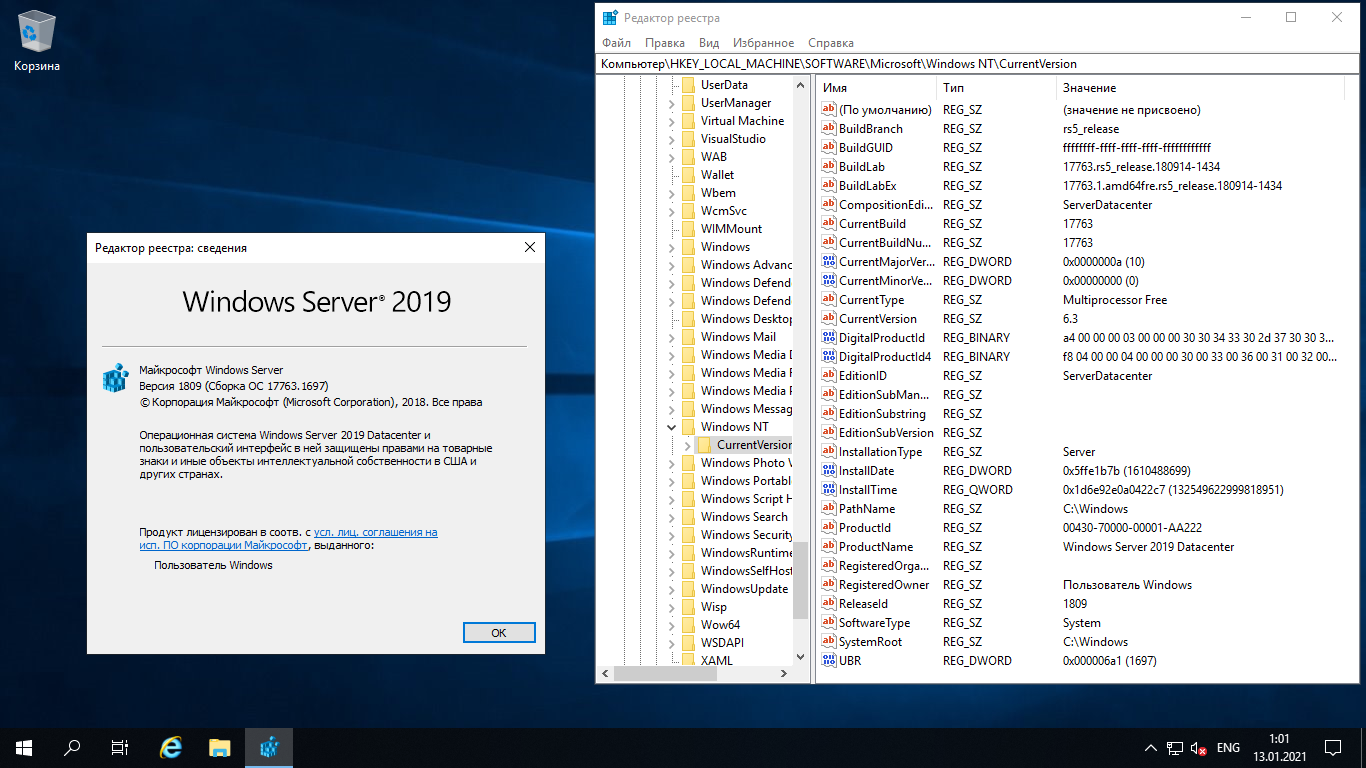The width and height of the screenshot is (1366, 768).
Task: Click tree vertical scrollbar down arrow
Action: pos(799,657)
